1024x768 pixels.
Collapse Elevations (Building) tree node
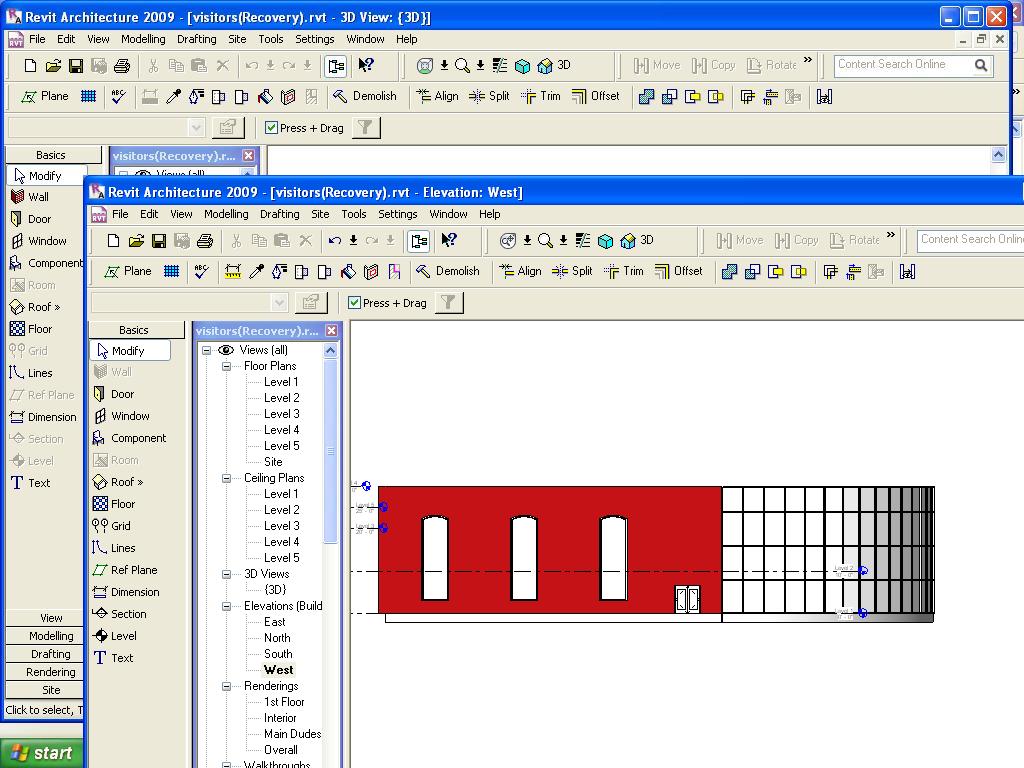point(227,606)
